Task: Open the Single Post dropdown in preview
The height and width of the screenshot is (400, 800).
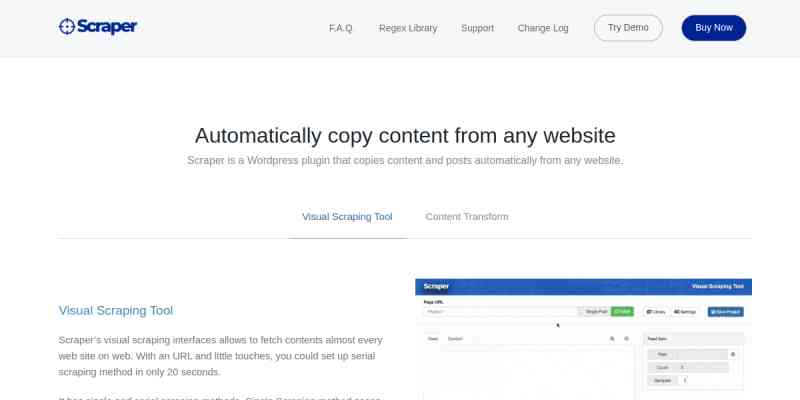Action: click(x=596, y=312)
